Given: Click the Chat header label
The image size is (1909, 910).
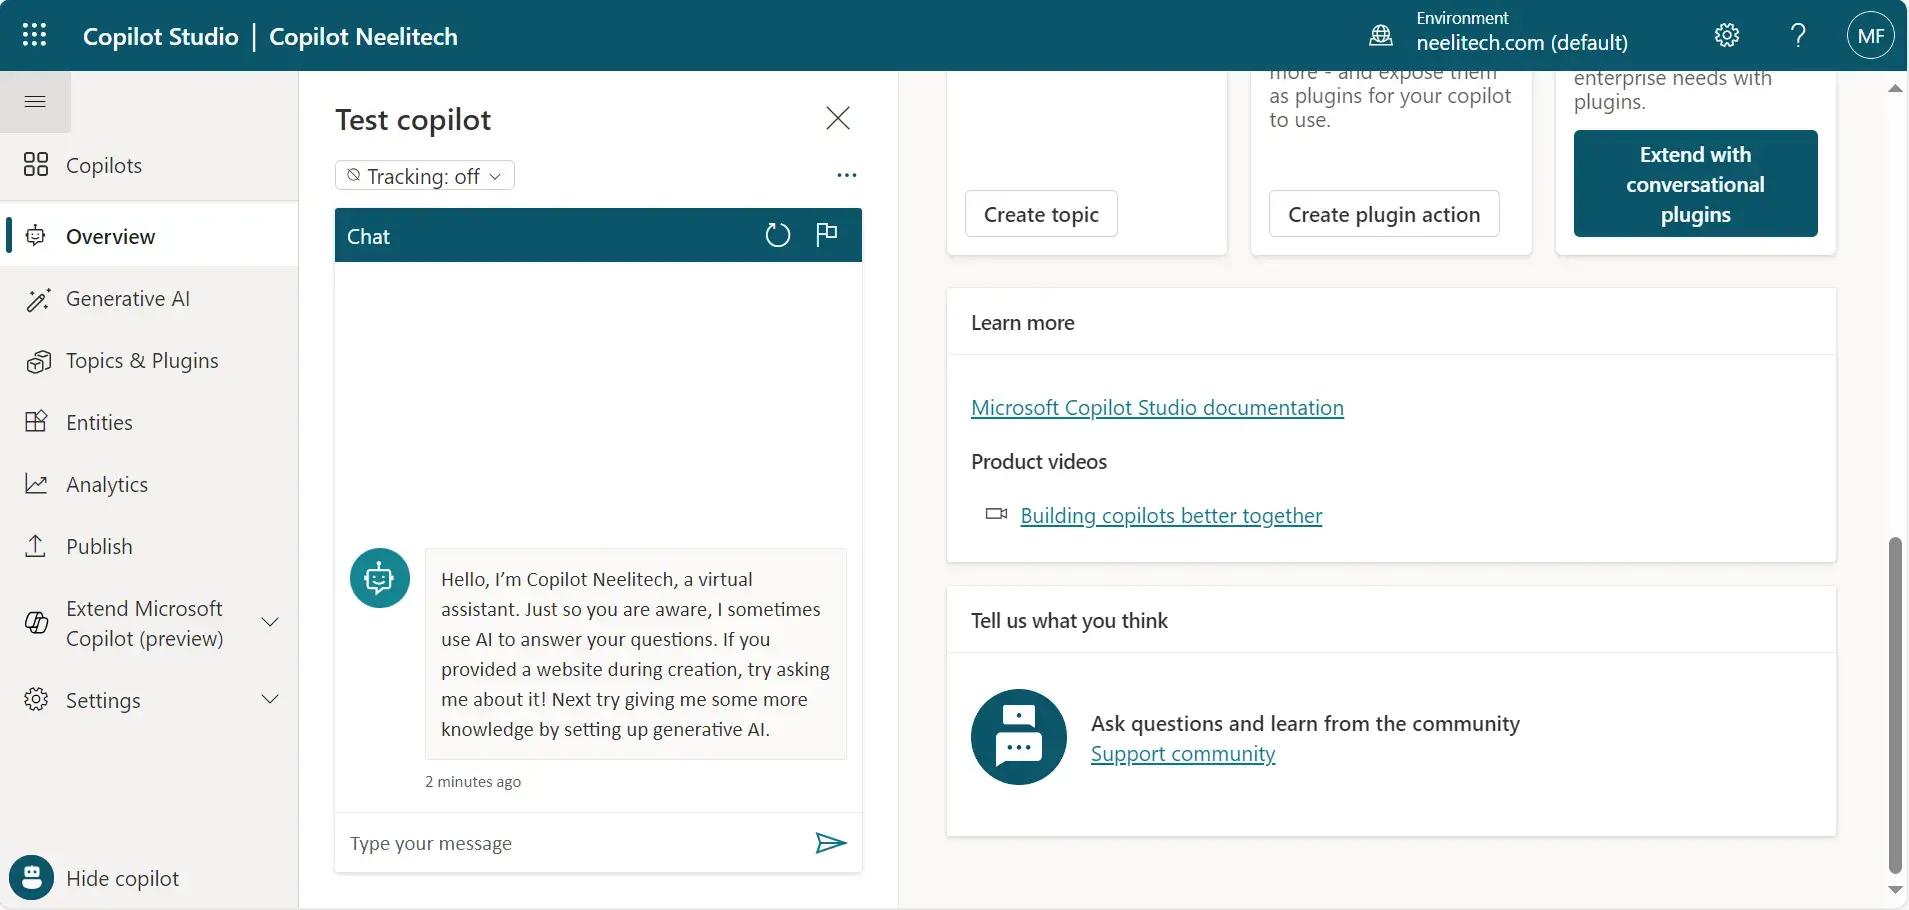Looking at the screenshot, I should (368, 236).
